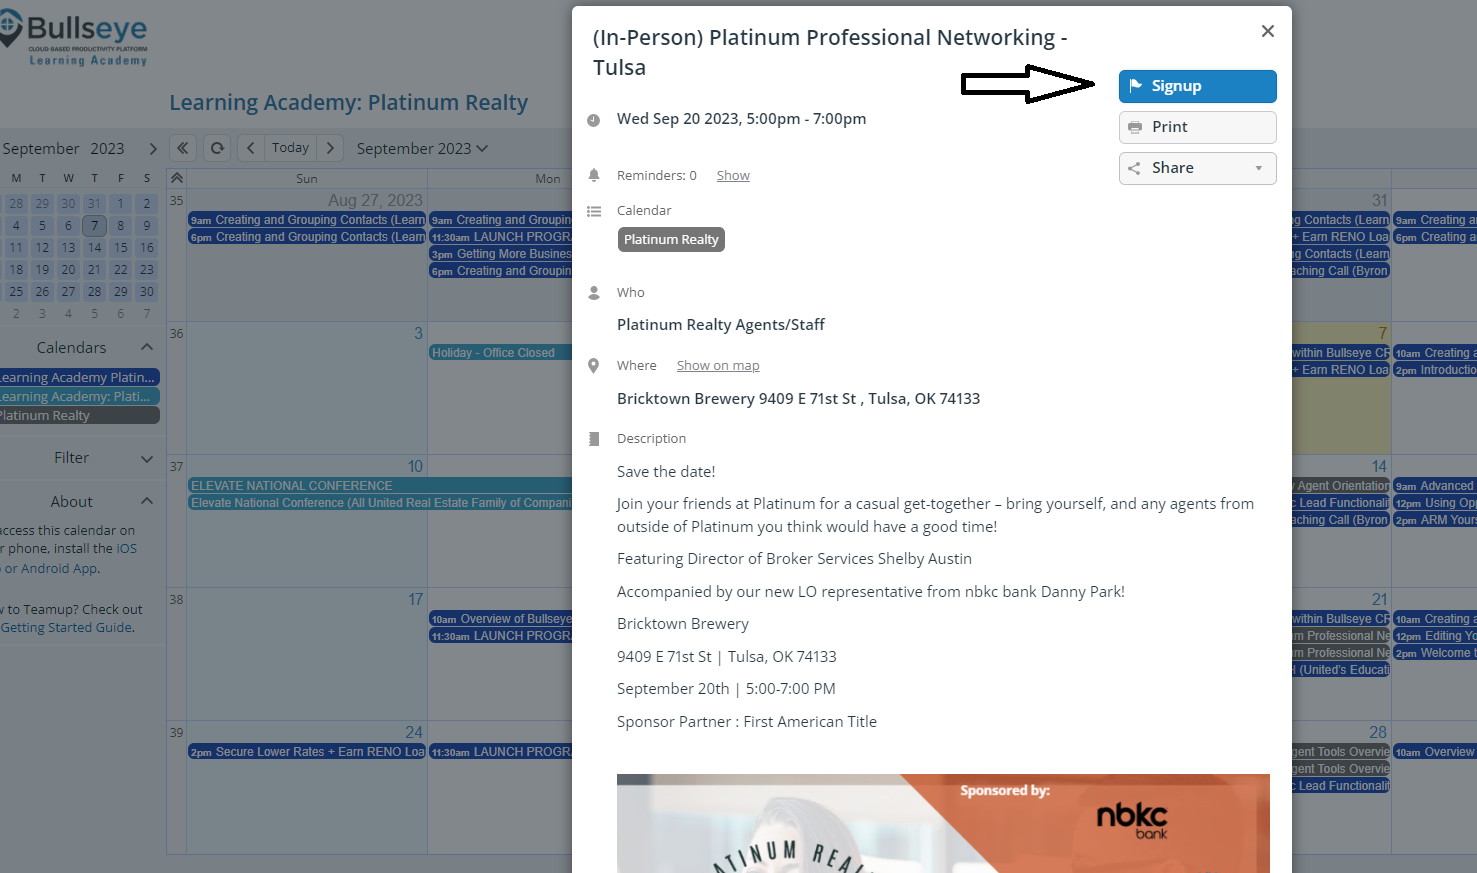Open the September 2023 date dropdown

point(422,149)
